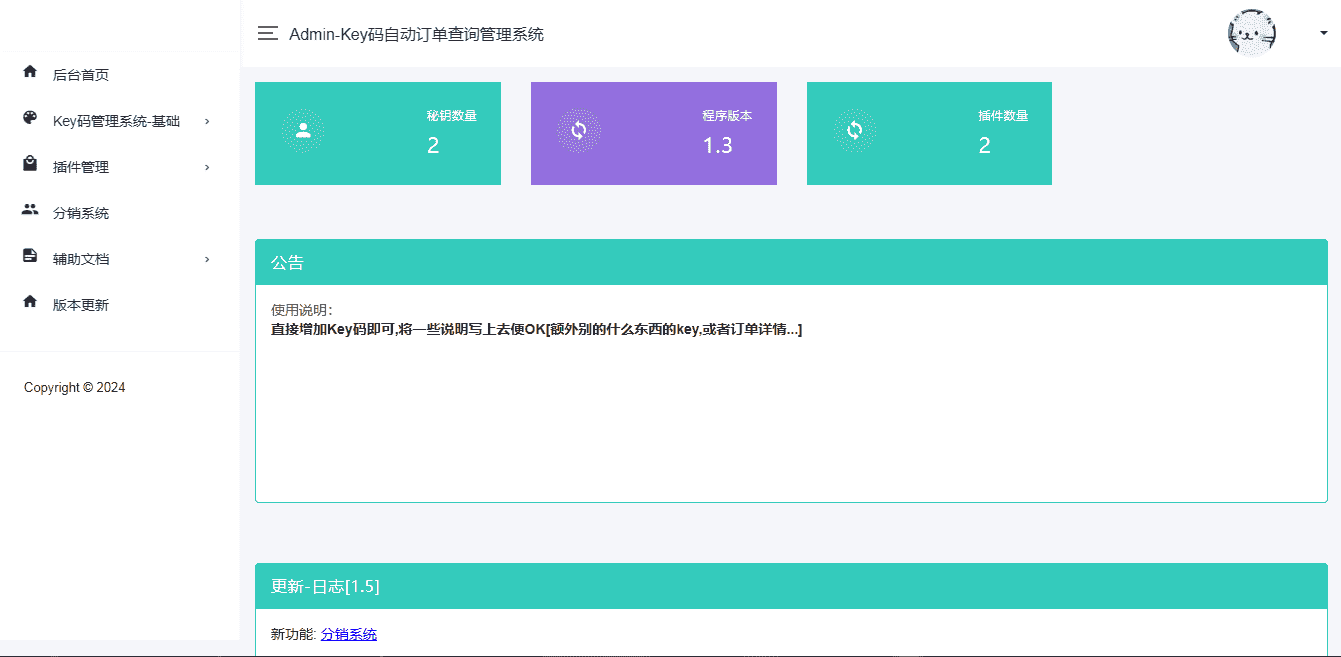Click the people icon beside 分销系统

tap(30, 210)
